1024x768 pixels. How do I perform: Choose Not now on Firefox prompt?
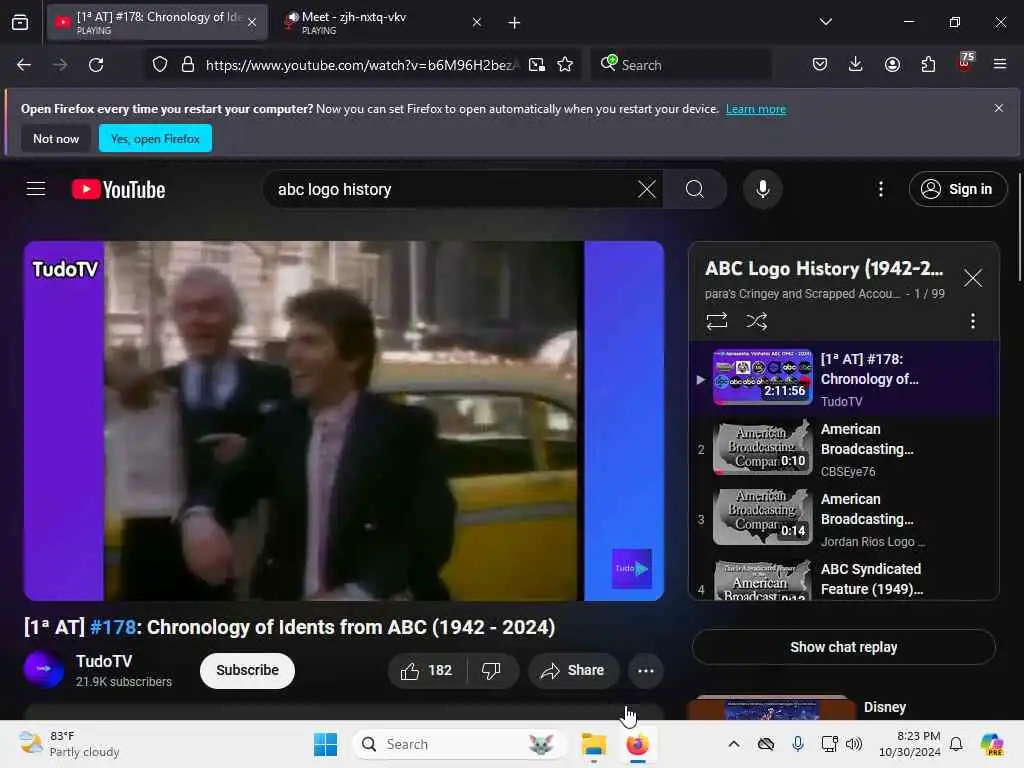pyautogui.click(x=56, y=138)
